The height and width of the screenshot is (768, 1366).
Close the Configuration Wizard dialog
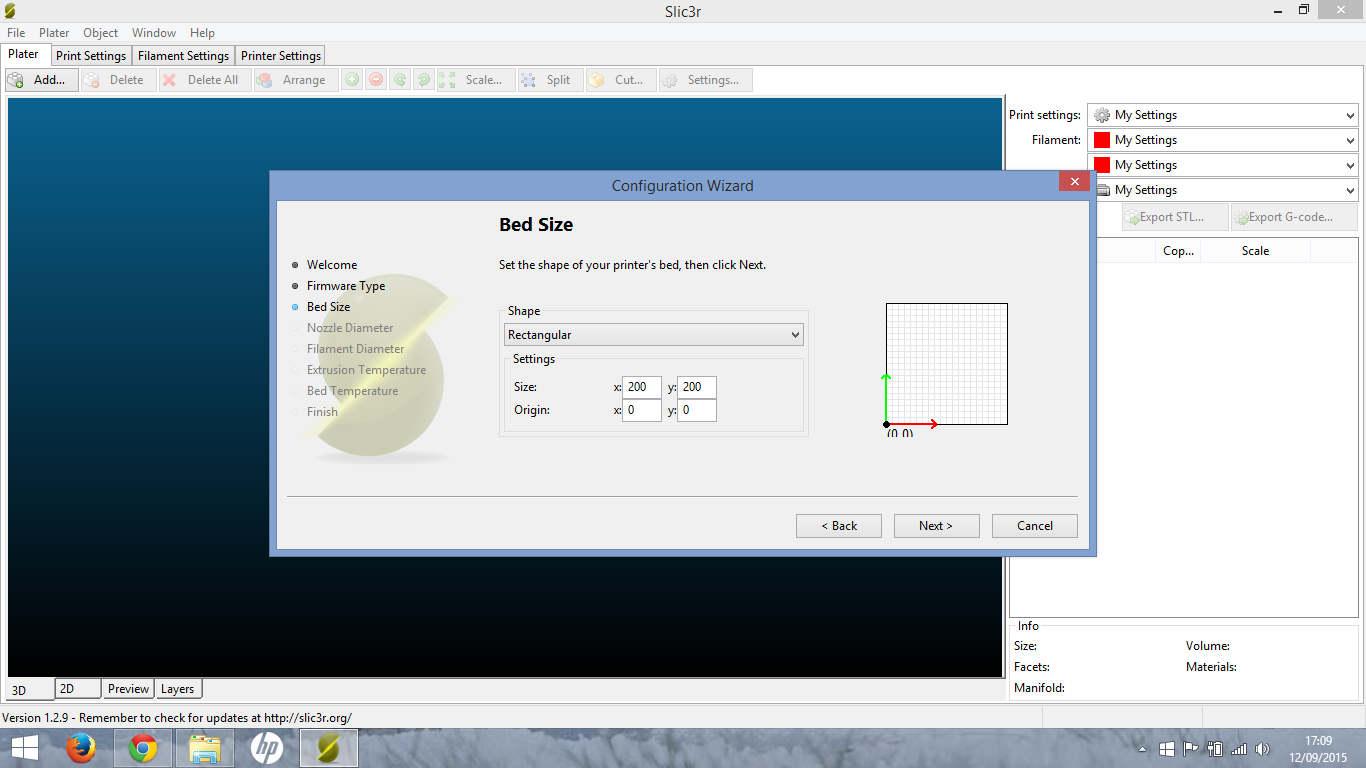pyautogui.click(x=1074, y=182)
